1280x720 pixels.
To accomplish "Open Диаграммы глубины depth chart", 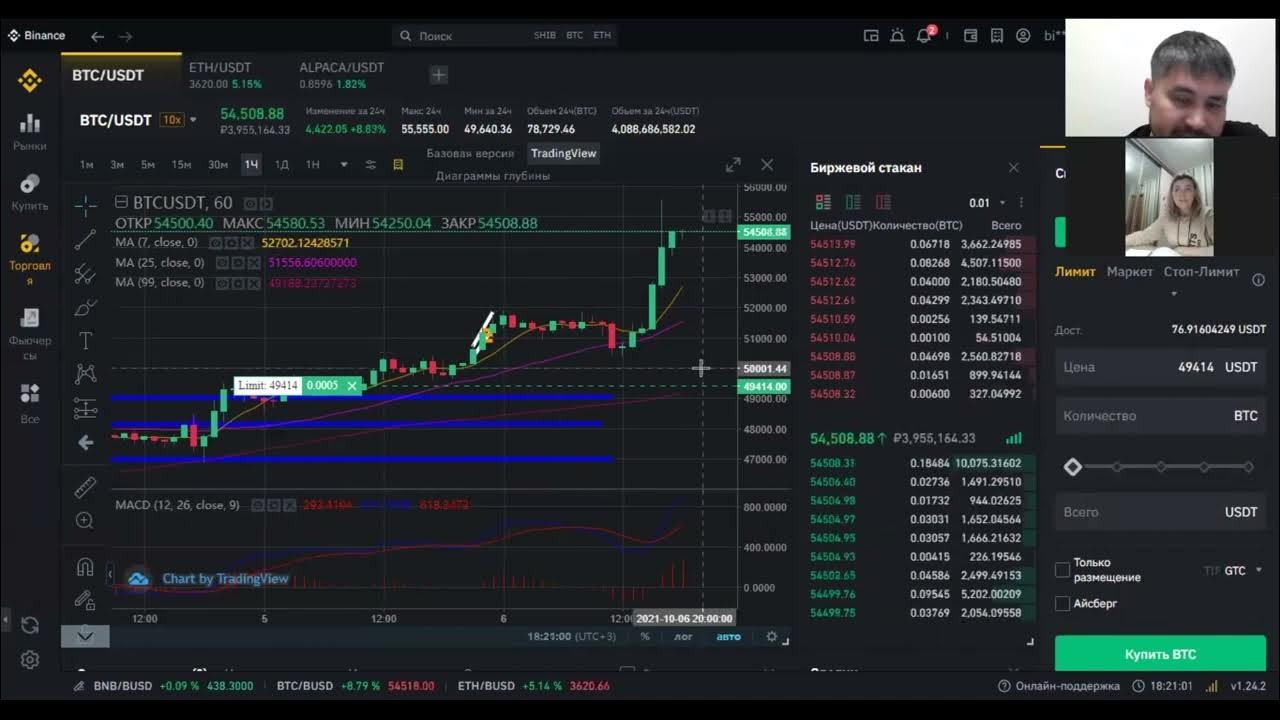I will tap(493, 176).
